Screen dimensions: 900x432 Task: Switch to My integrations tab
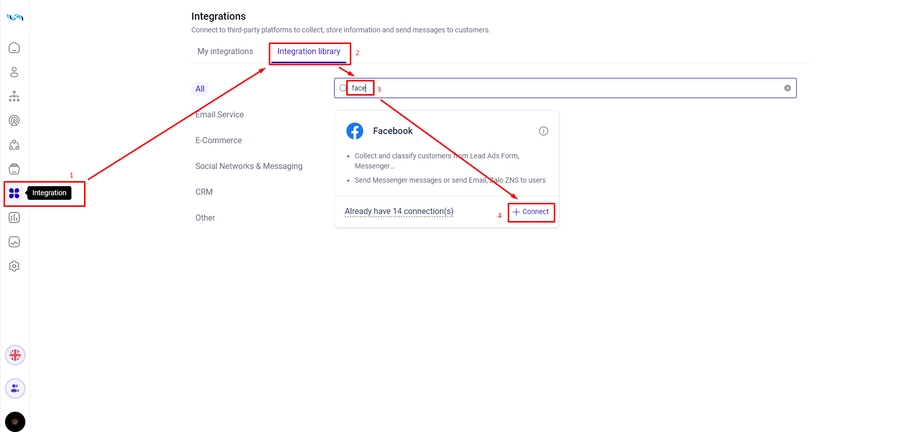(225, 52)
